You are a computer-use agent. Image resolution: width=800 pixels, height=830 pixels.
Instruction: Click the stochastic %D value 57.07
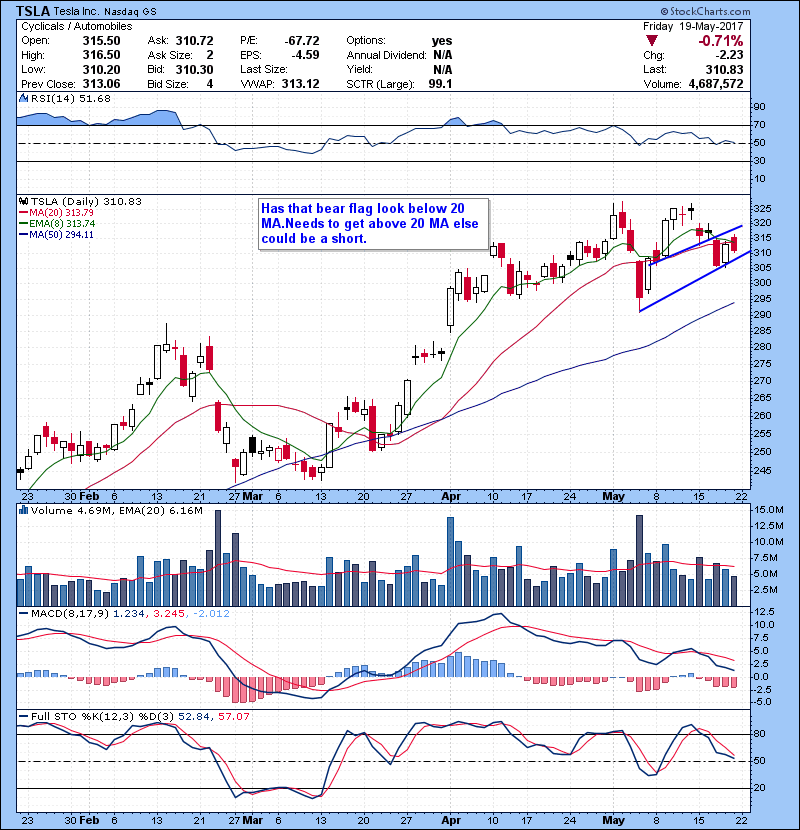pyautogui.click(x=233, y=717)
